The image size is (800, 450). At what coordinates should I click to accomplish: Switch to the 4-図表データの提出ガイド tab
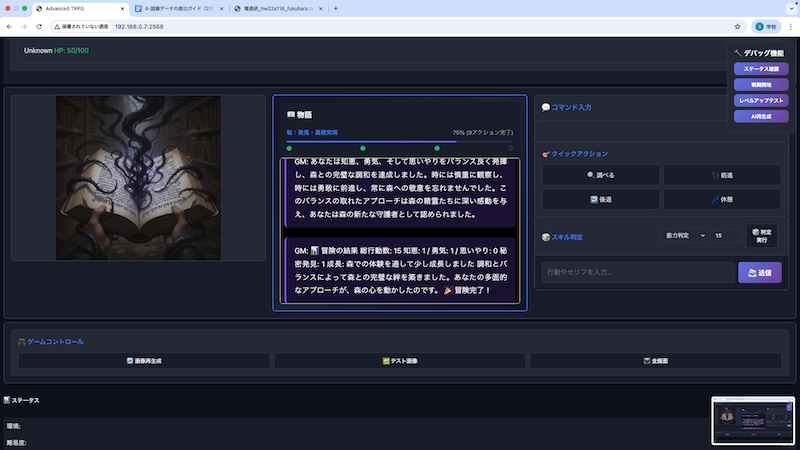179,9
